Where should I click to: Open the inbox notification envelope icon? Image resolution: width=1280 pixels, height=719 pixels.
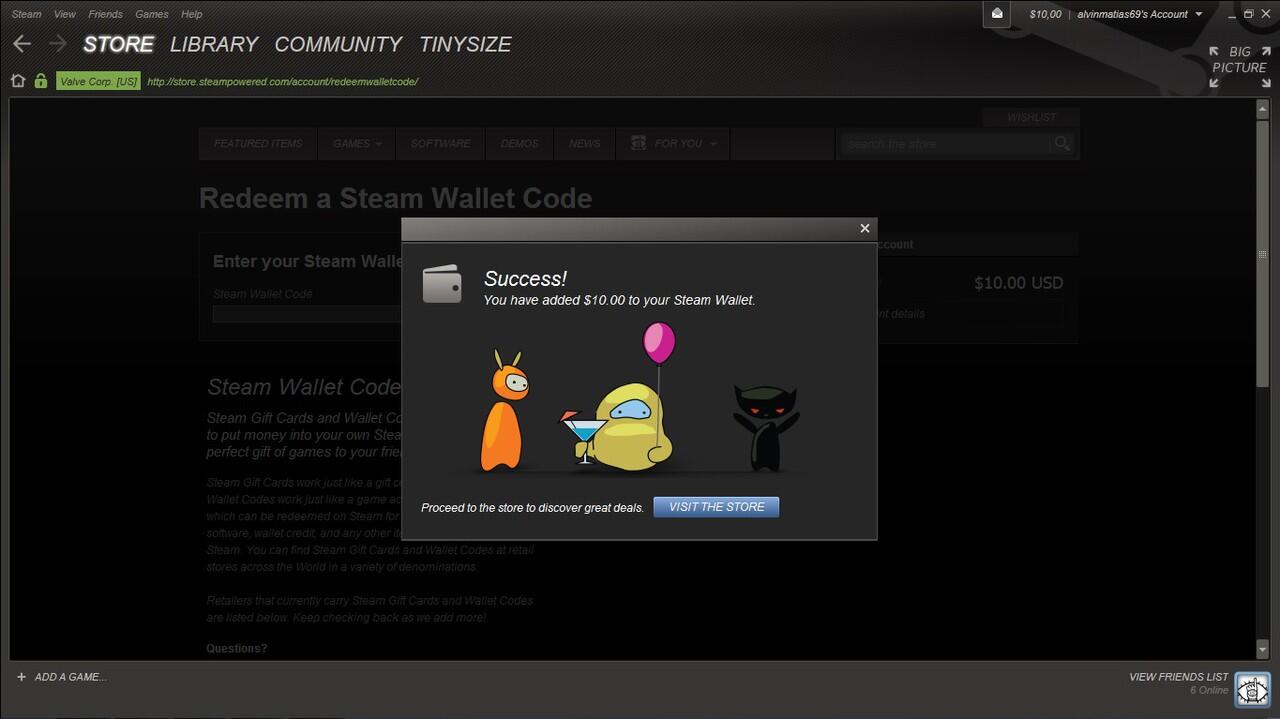997,14
